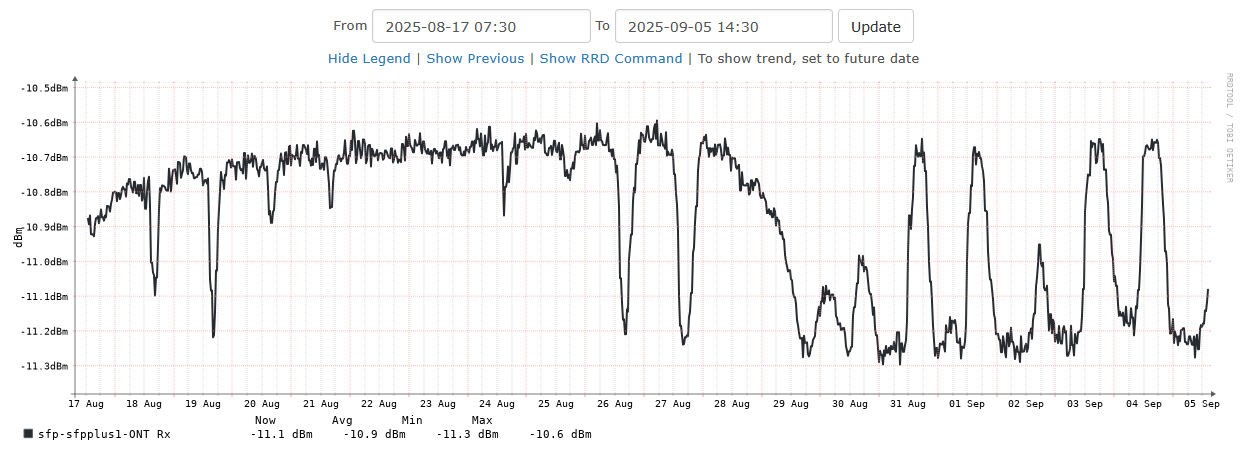Click the 'To show trend, set to future date' text

808,59
